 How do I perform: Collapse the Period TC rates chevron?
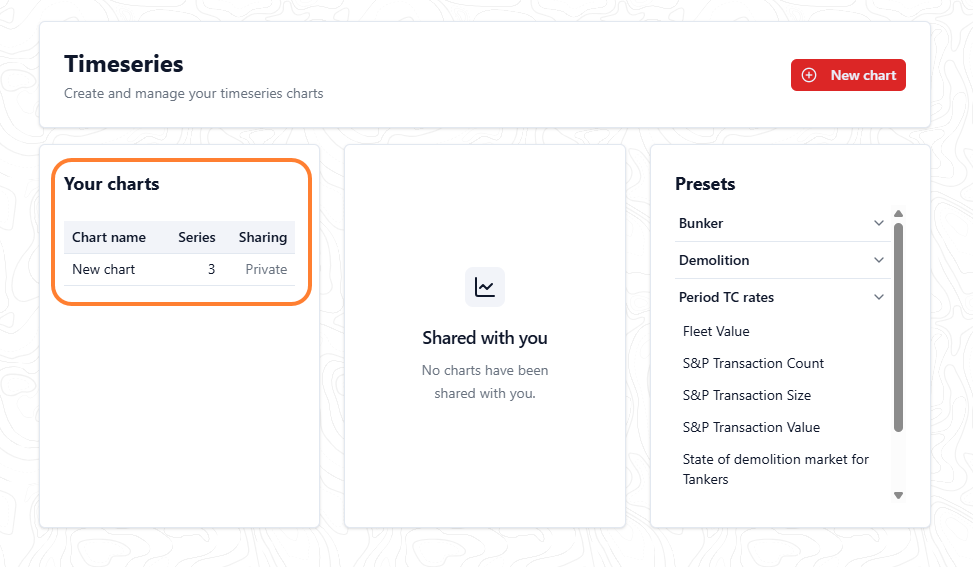point(879,297)
